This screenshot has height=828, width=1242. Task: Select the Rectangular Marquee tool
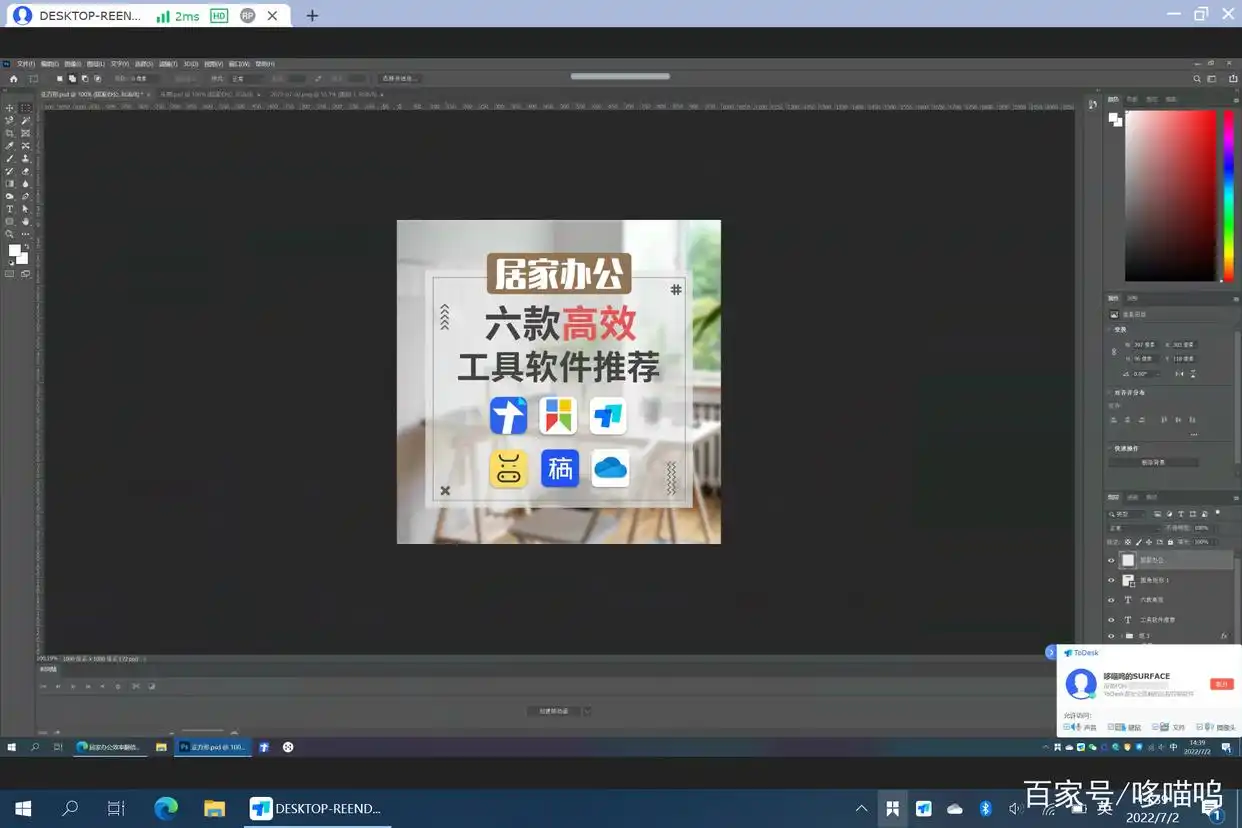pyautogui.click(x=26, y=108)
